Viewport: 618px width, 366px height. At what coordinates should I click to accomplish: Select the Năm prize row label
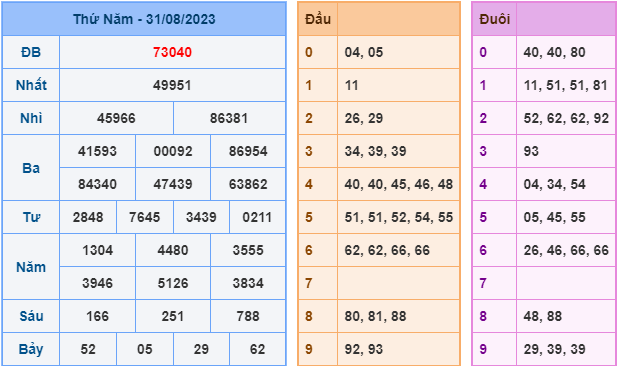(31, 267)
